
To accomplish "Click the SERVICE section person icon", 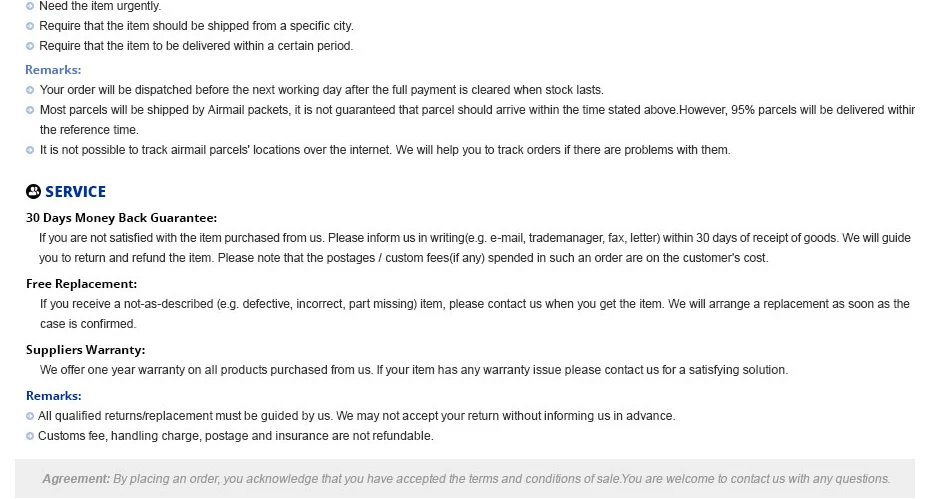I will coord(33,191).
